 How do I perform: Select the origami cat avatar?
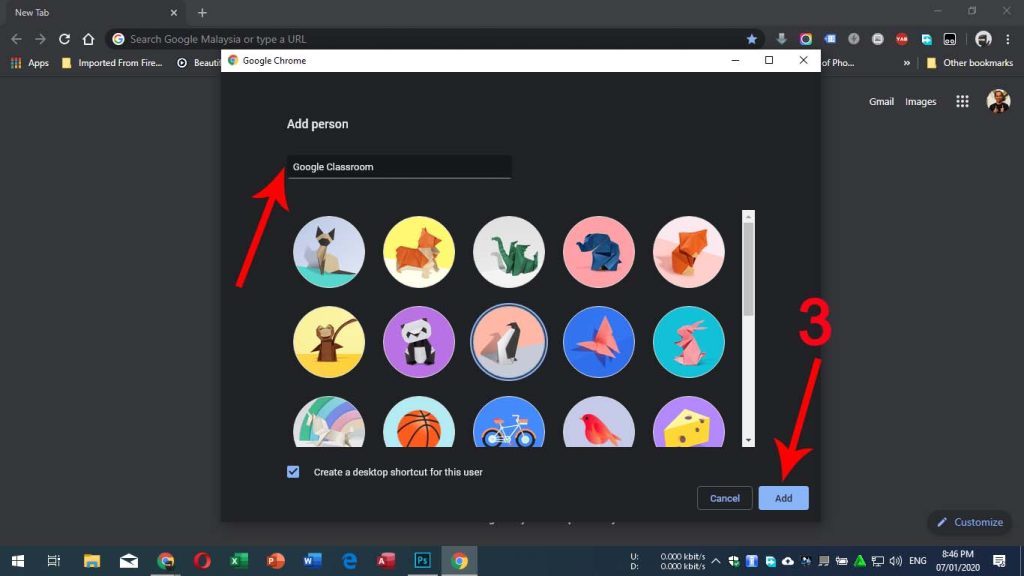tap(329, 252)
